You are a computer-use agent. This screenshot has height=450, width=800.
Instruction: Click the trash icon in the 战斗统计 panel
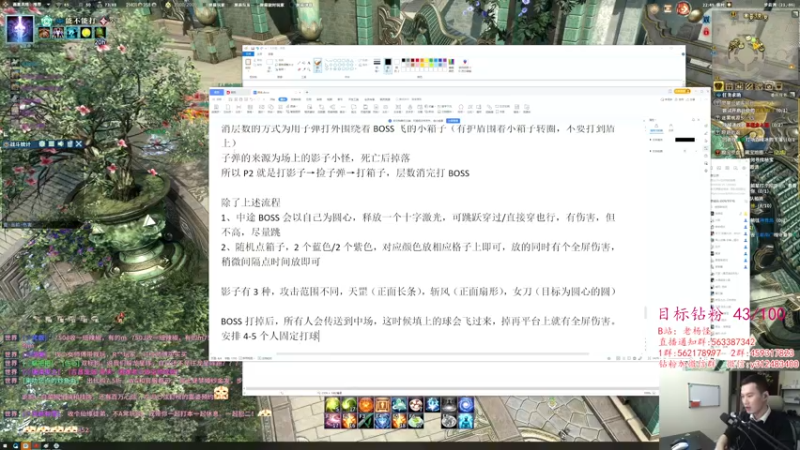[70, 144]
